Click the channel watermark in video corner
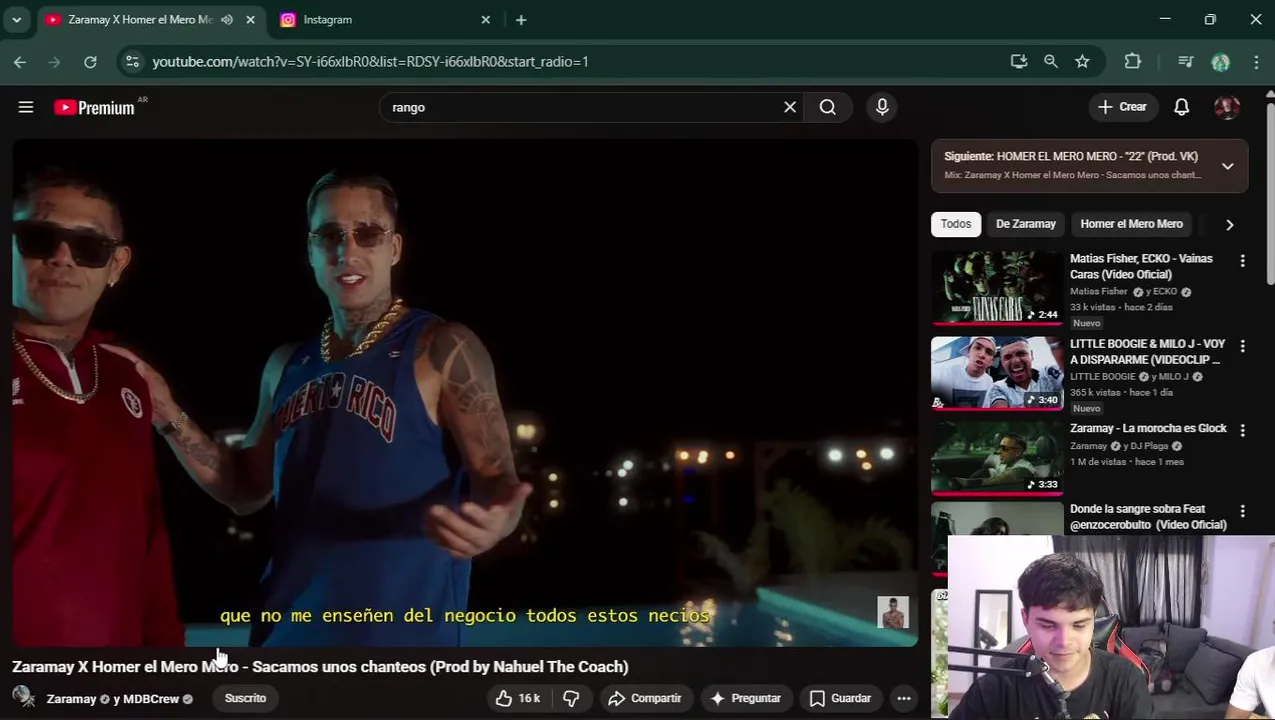This screenshot has height=720, width=1275. [893, 612]
